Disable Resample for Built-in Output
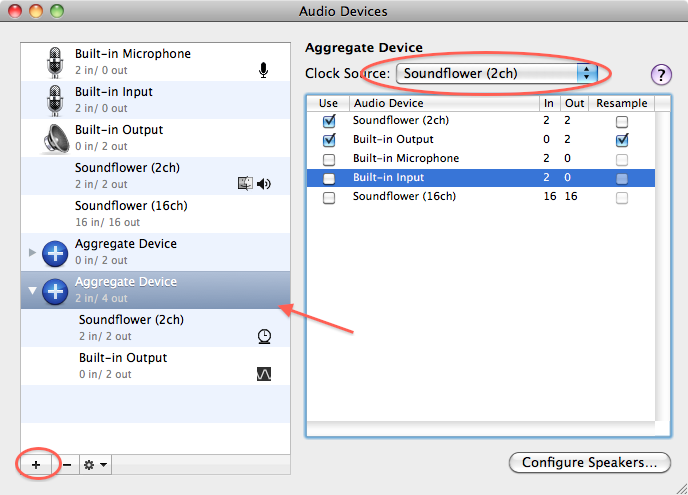 (x=622, y=140)
